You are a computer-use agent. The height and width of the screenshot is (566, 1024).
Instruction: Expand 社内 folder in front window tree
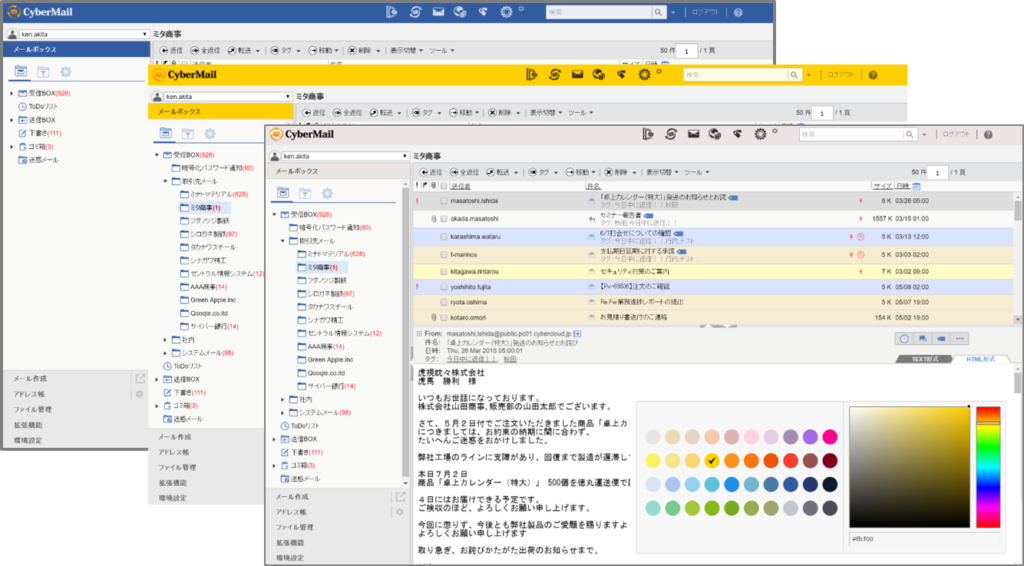[x=283, y=400]
